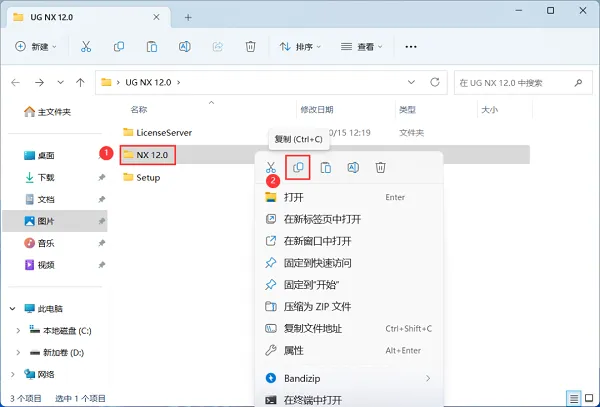Click the Rename icon in the context menu
600x407 pixels.
pyautogui.click(x=353, y=168)
